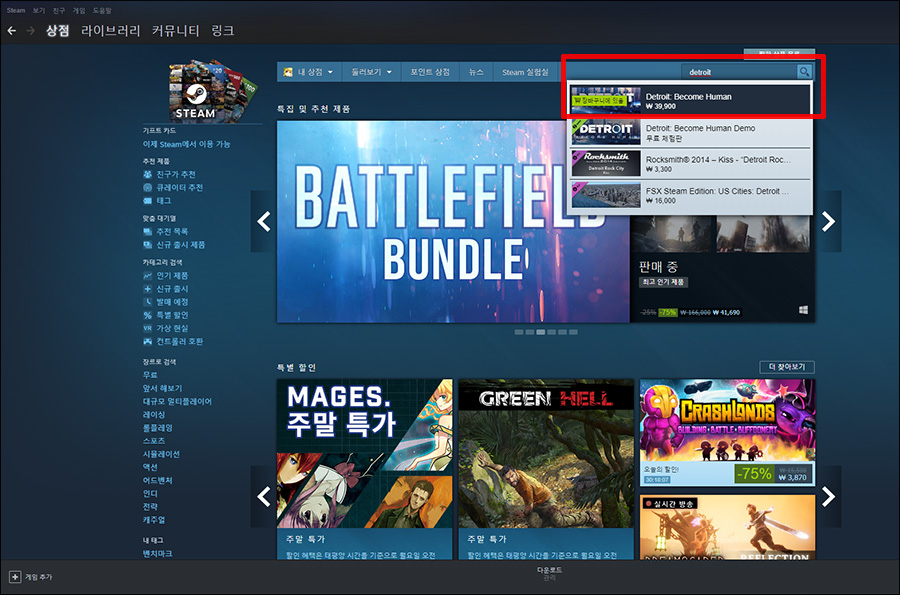This screenshot has width=900, height=595.
Task: Switch to the 커뮤니티 tab
Action: click(176, 30)
